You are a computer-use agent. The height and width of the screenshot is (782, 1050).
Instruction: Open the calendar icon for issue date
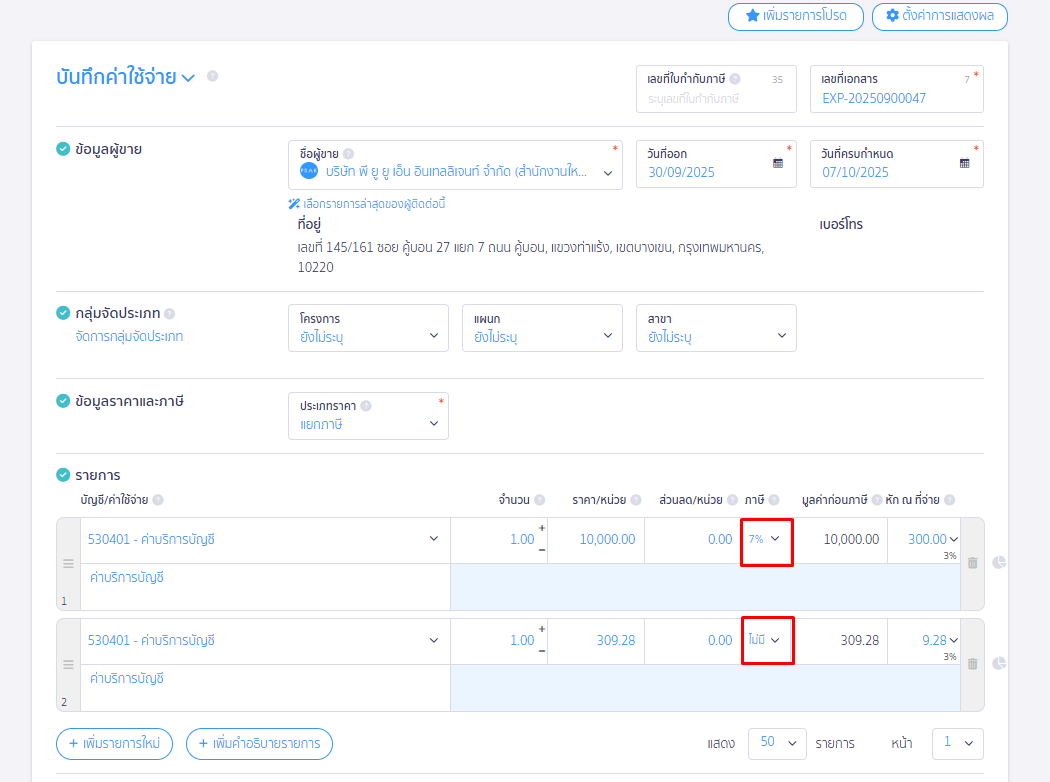(778, 163)
